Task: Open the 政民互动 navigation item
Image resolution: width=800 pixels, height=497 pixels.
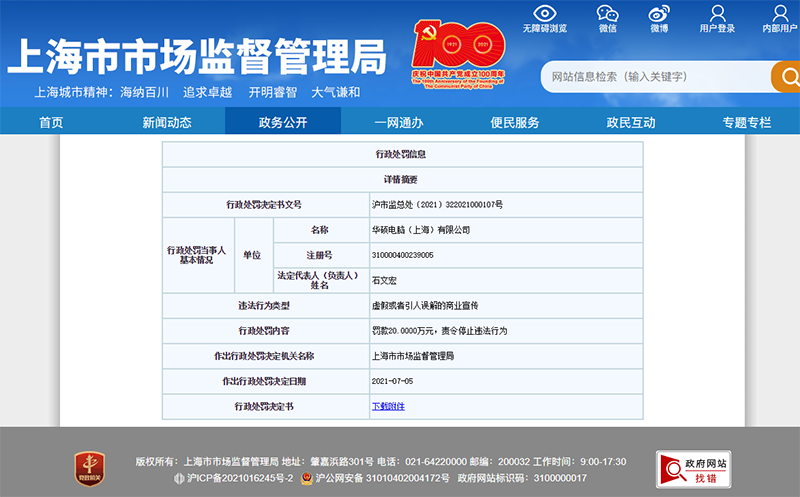Action: coord(631,122)
